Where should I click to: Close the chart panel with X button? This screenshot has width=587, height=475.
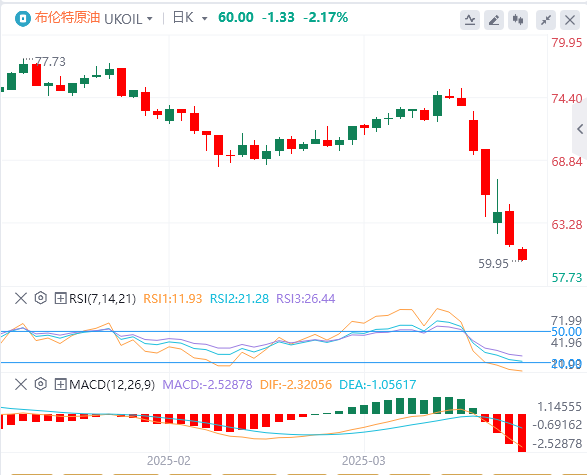coord(570,20)
